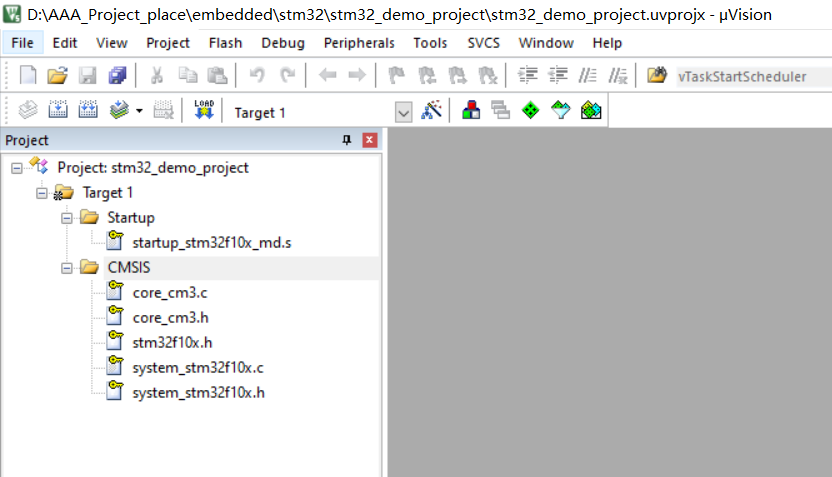Uncomment selection icon
Image resolution: width=832 pixels, height=477 pixels.
click(618, 75)
